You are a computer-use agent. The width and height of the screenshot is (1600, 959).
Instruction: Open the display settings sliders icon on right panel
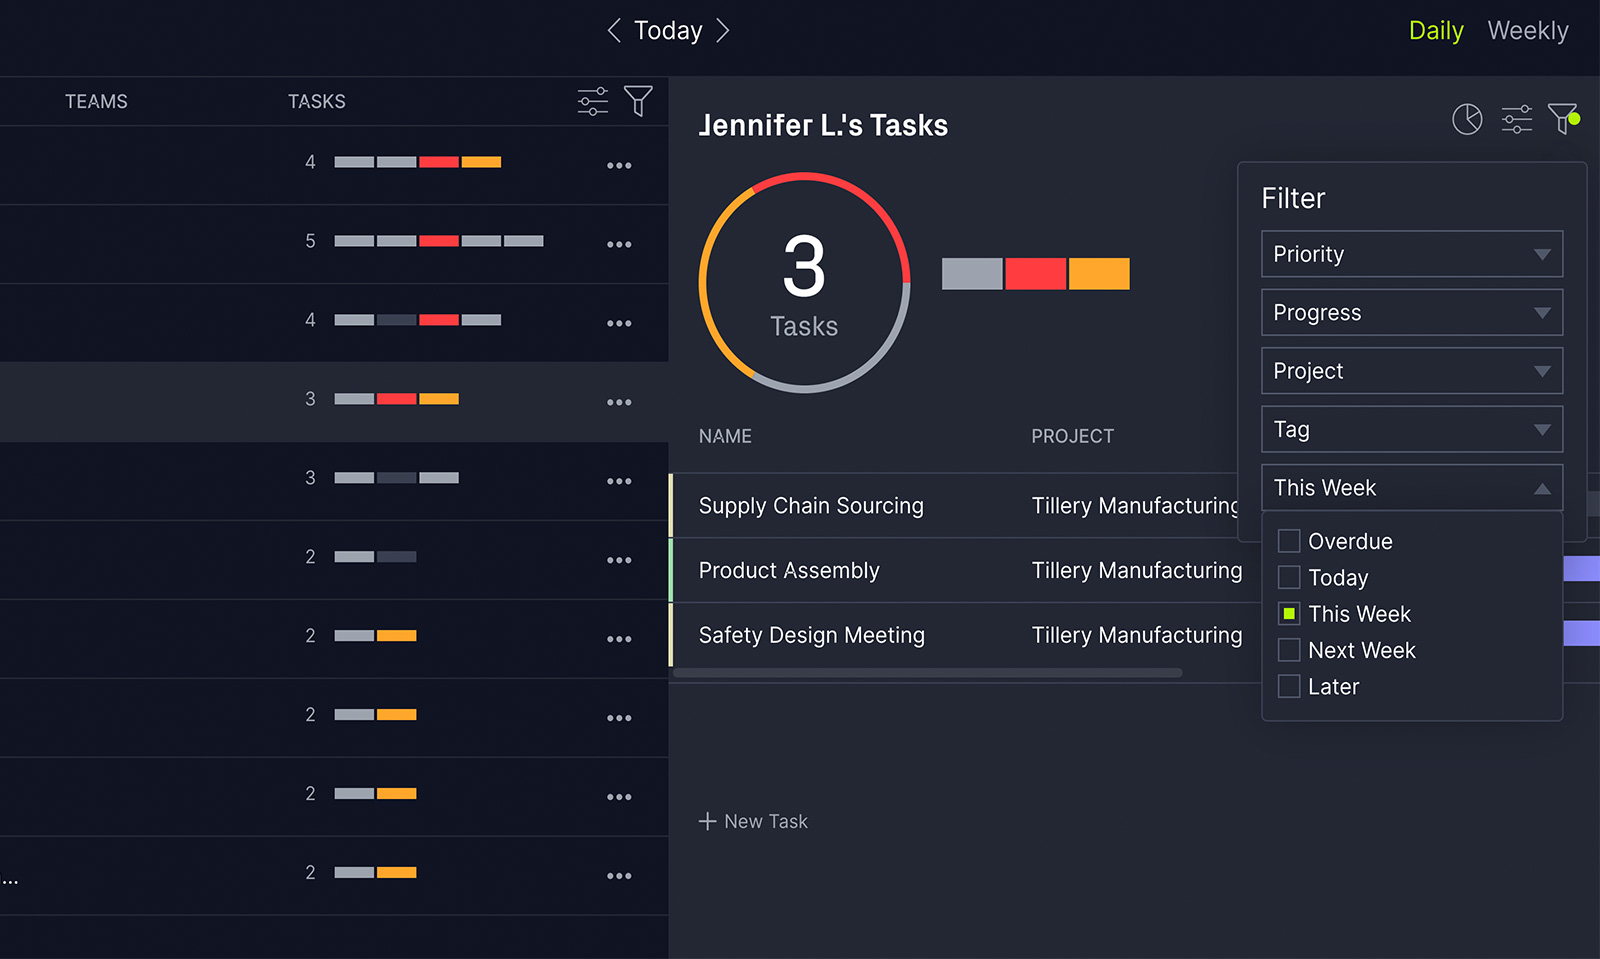(1515, 118)
